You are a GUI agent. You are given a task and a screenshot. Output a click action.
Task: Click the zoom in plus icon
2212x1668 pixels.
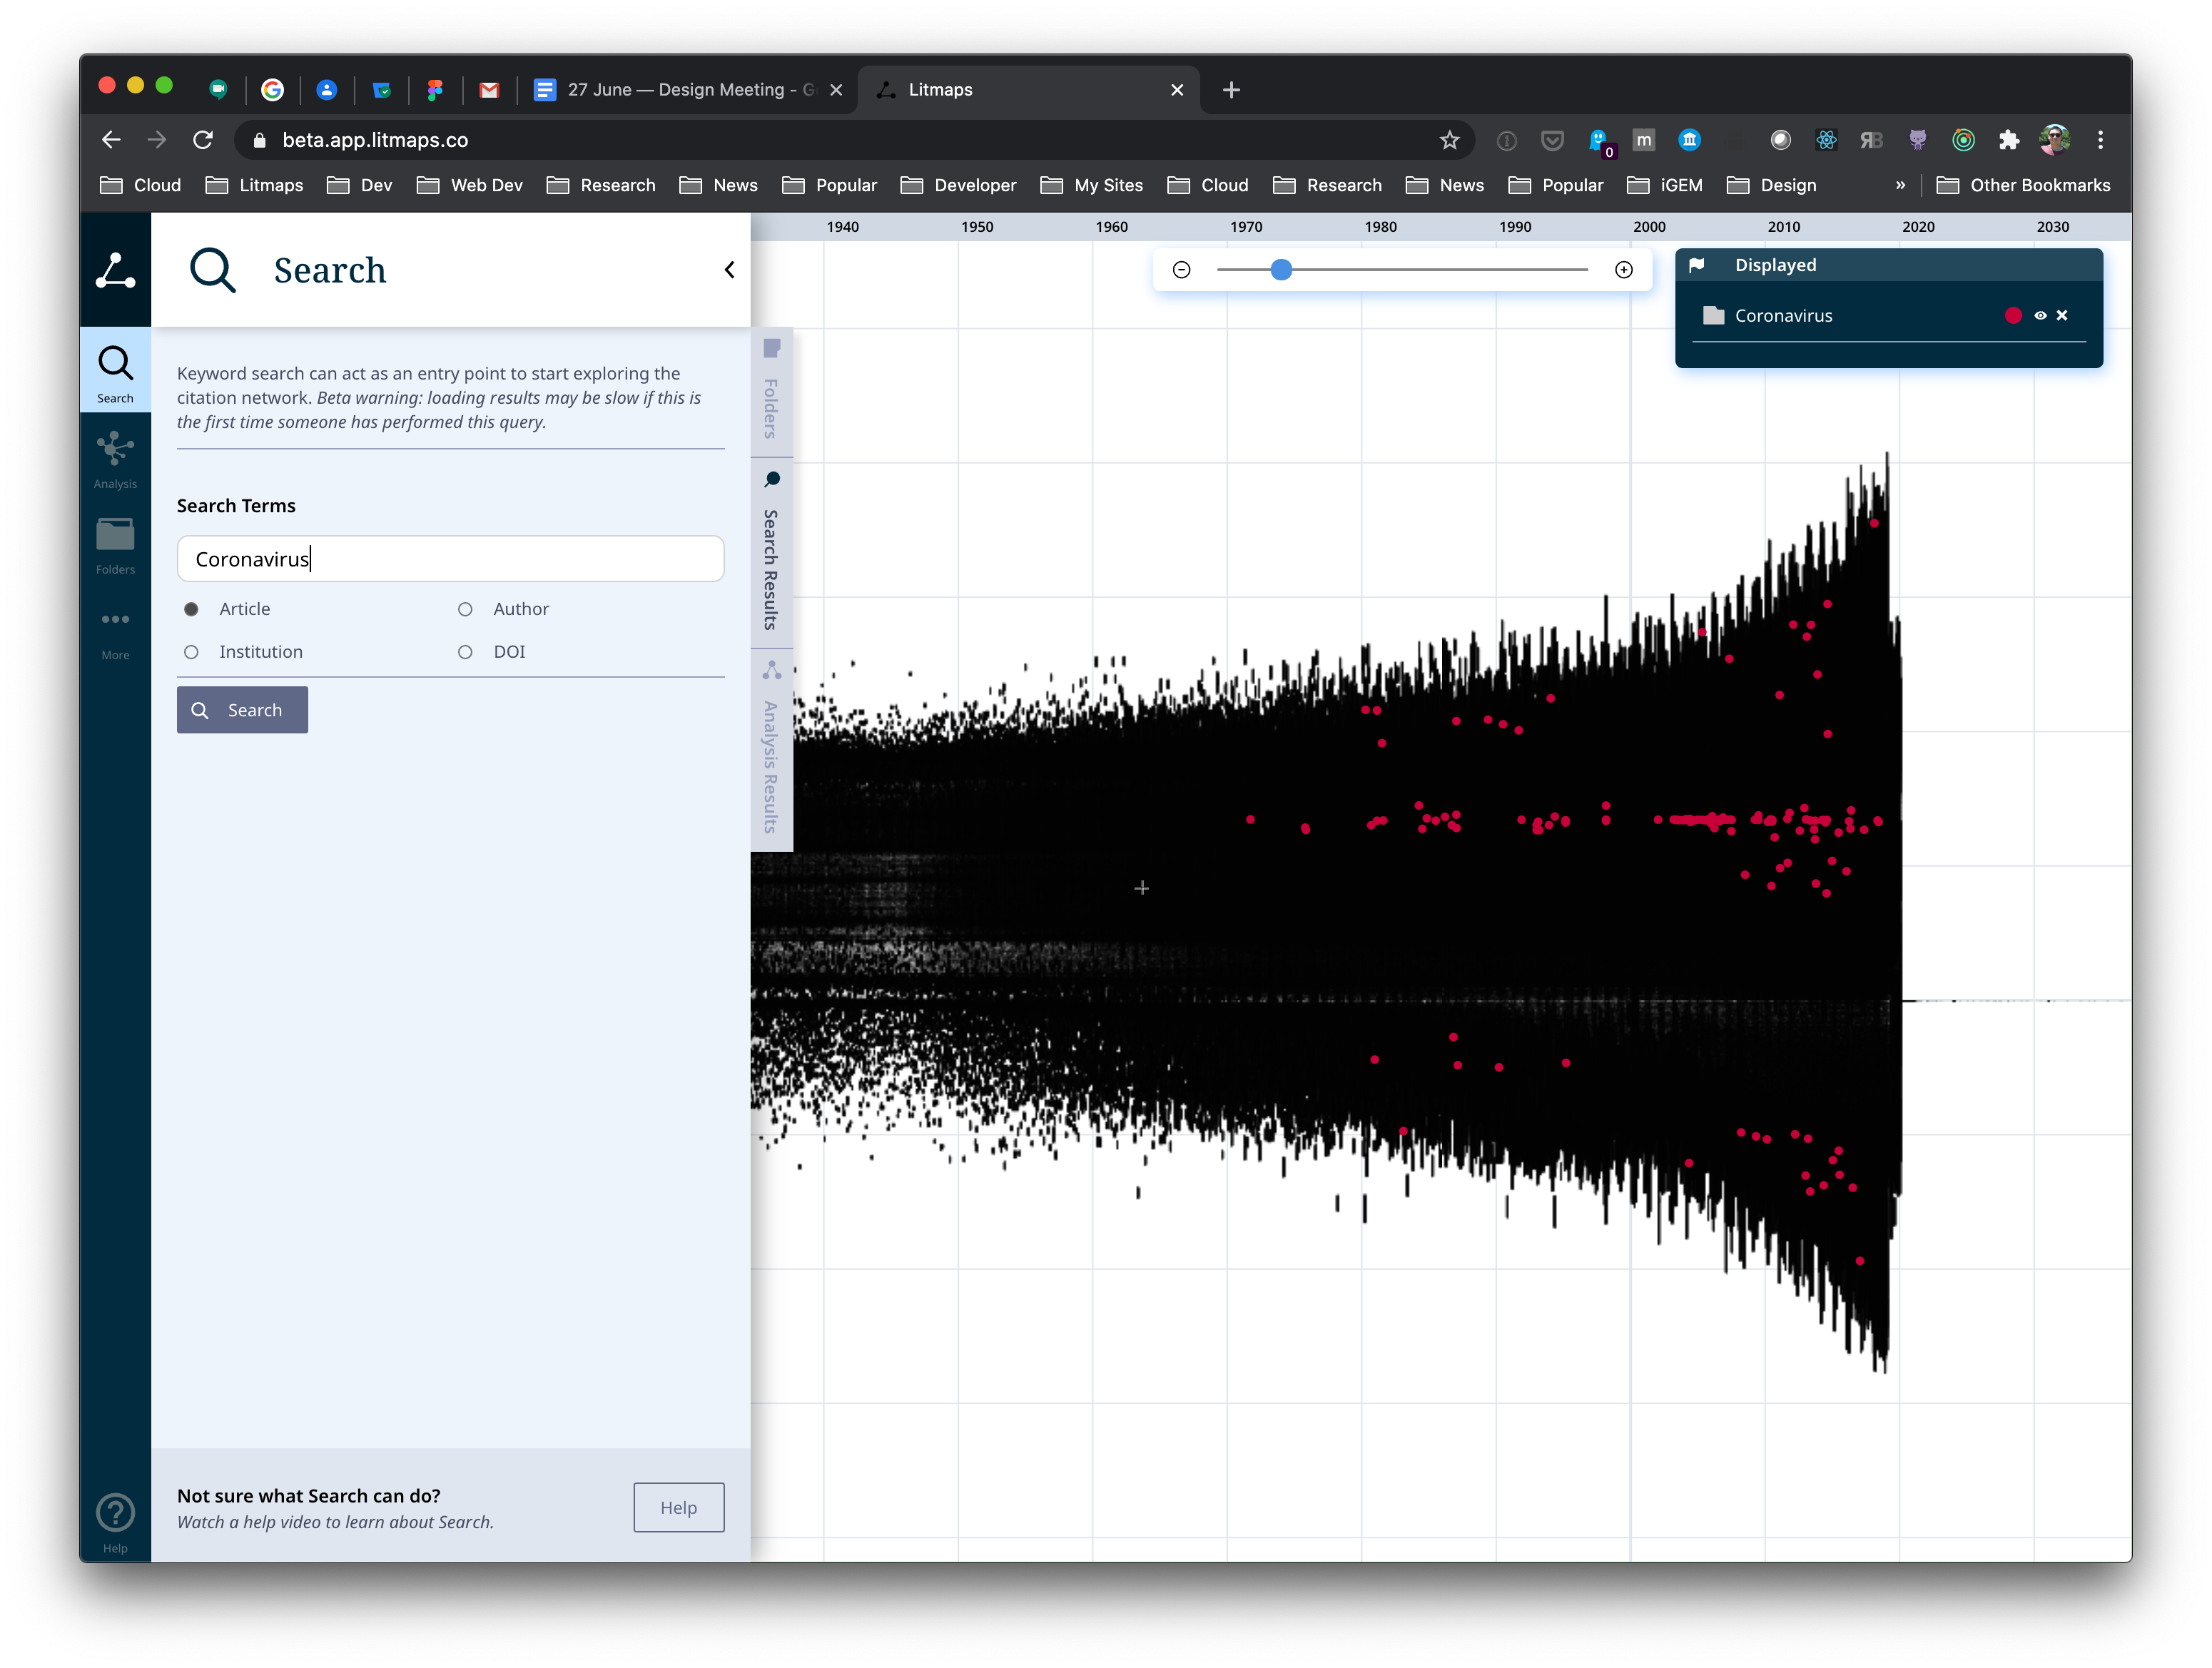1624,270
